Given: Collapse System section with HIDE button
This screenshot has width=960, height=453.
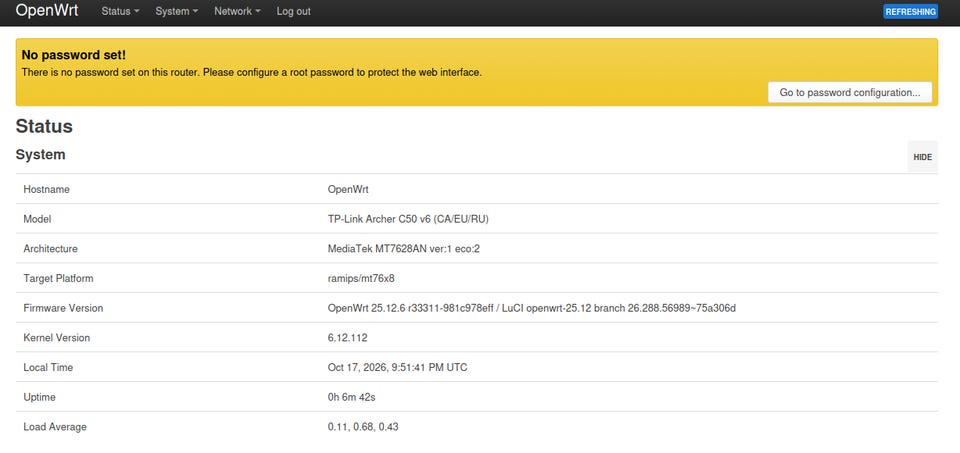Looking at the screenshot, I should click(922, 157).
